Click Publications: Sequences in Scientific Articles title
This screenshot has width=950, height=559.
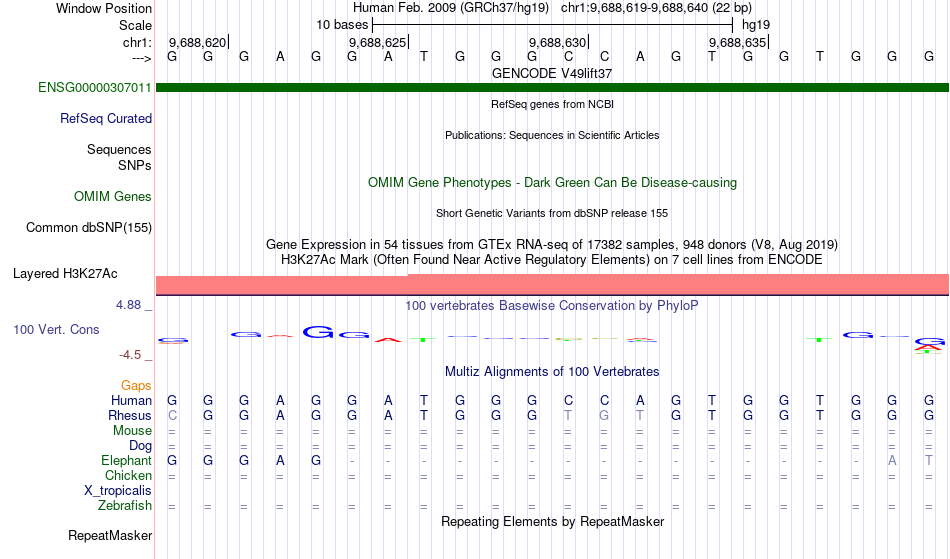(x=552, y=135)
